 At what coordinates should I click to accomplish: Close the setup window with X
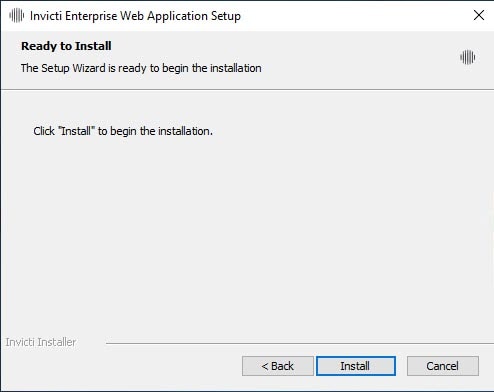click(479, 15)
